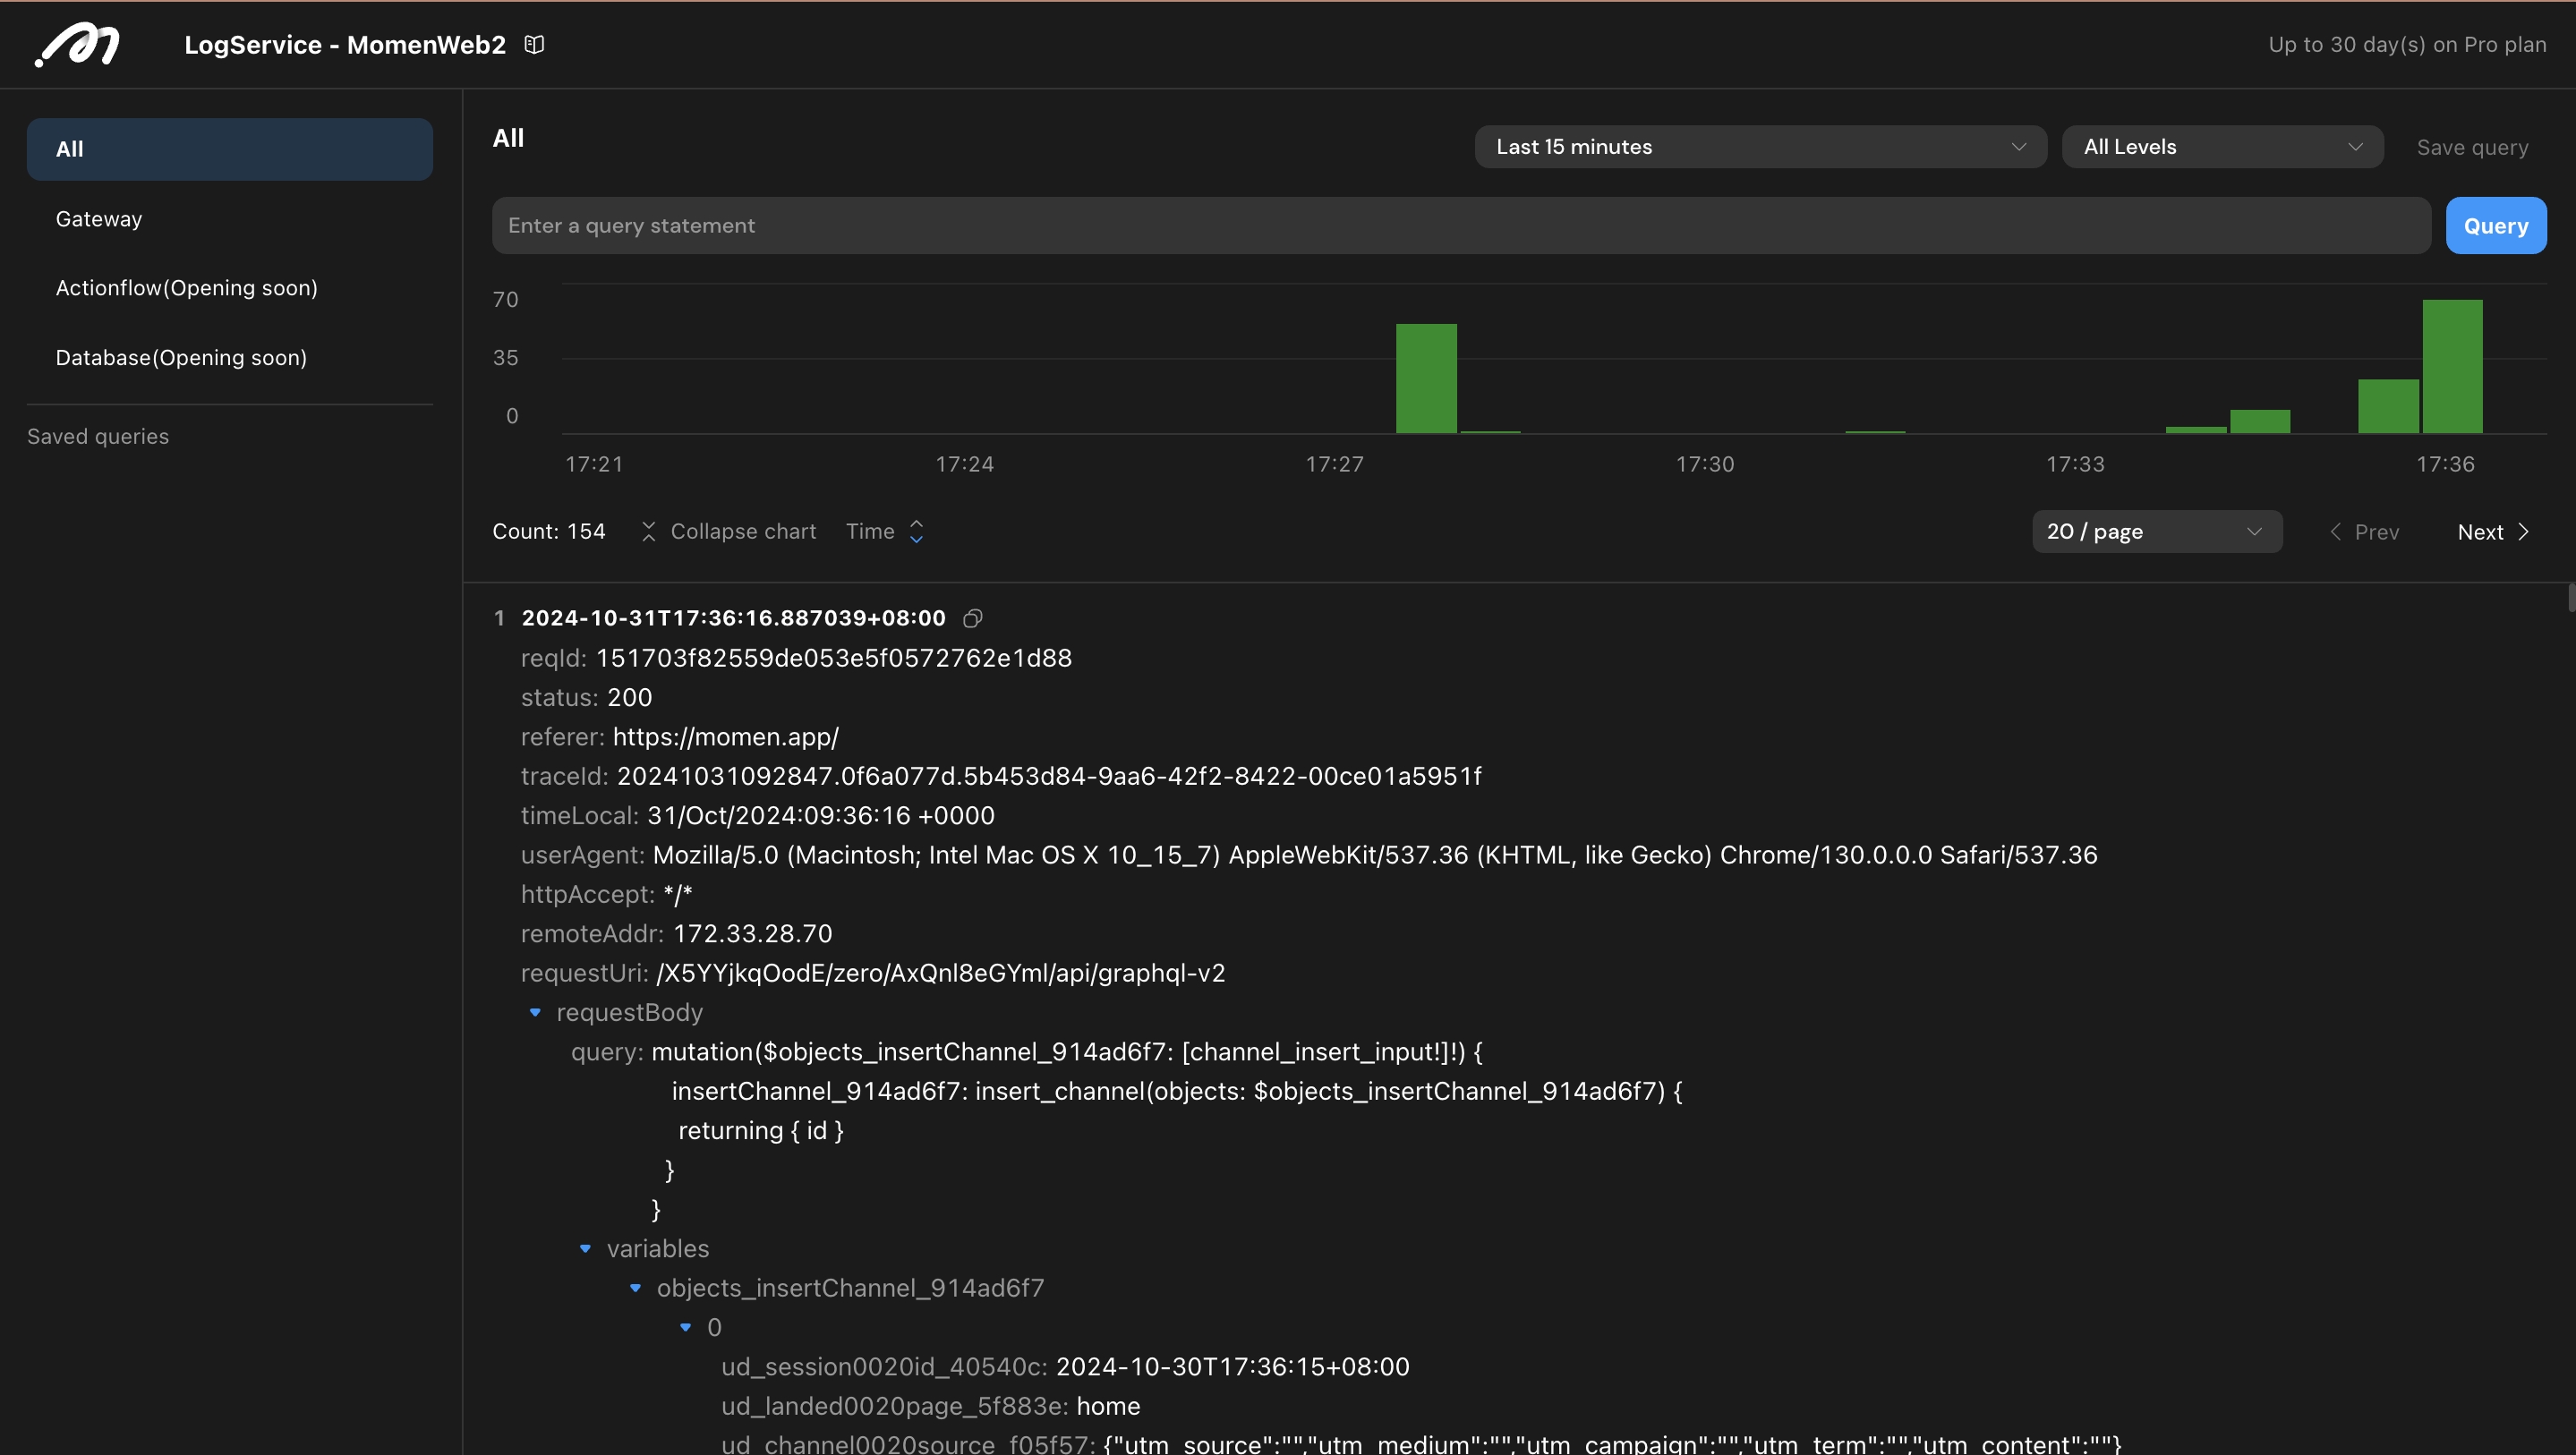
Task: Click the referer https://momen.app/ value
Action: [726, 737]
